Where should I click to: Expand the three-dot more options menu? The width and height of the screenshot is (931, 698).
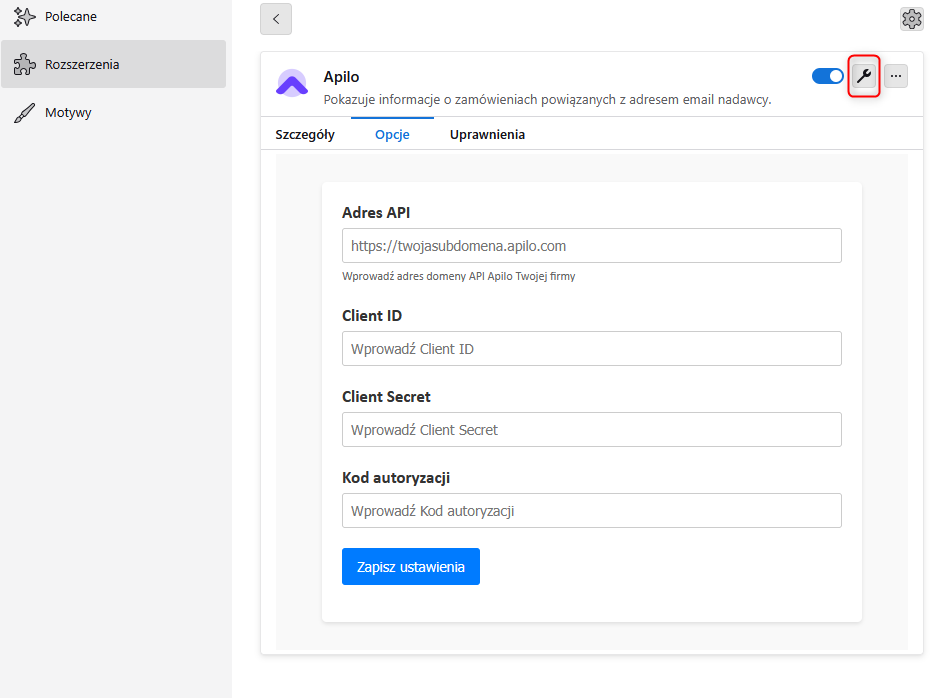tap(896, 76)
